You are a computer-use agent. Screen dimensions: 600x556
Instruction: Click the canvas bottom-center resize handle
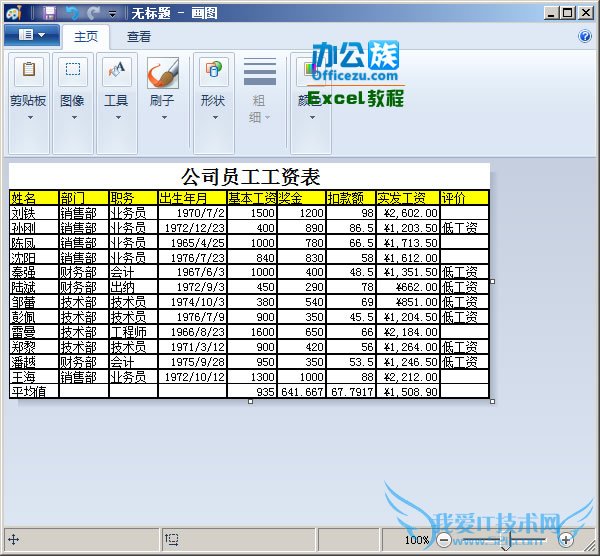pos(250,401)
